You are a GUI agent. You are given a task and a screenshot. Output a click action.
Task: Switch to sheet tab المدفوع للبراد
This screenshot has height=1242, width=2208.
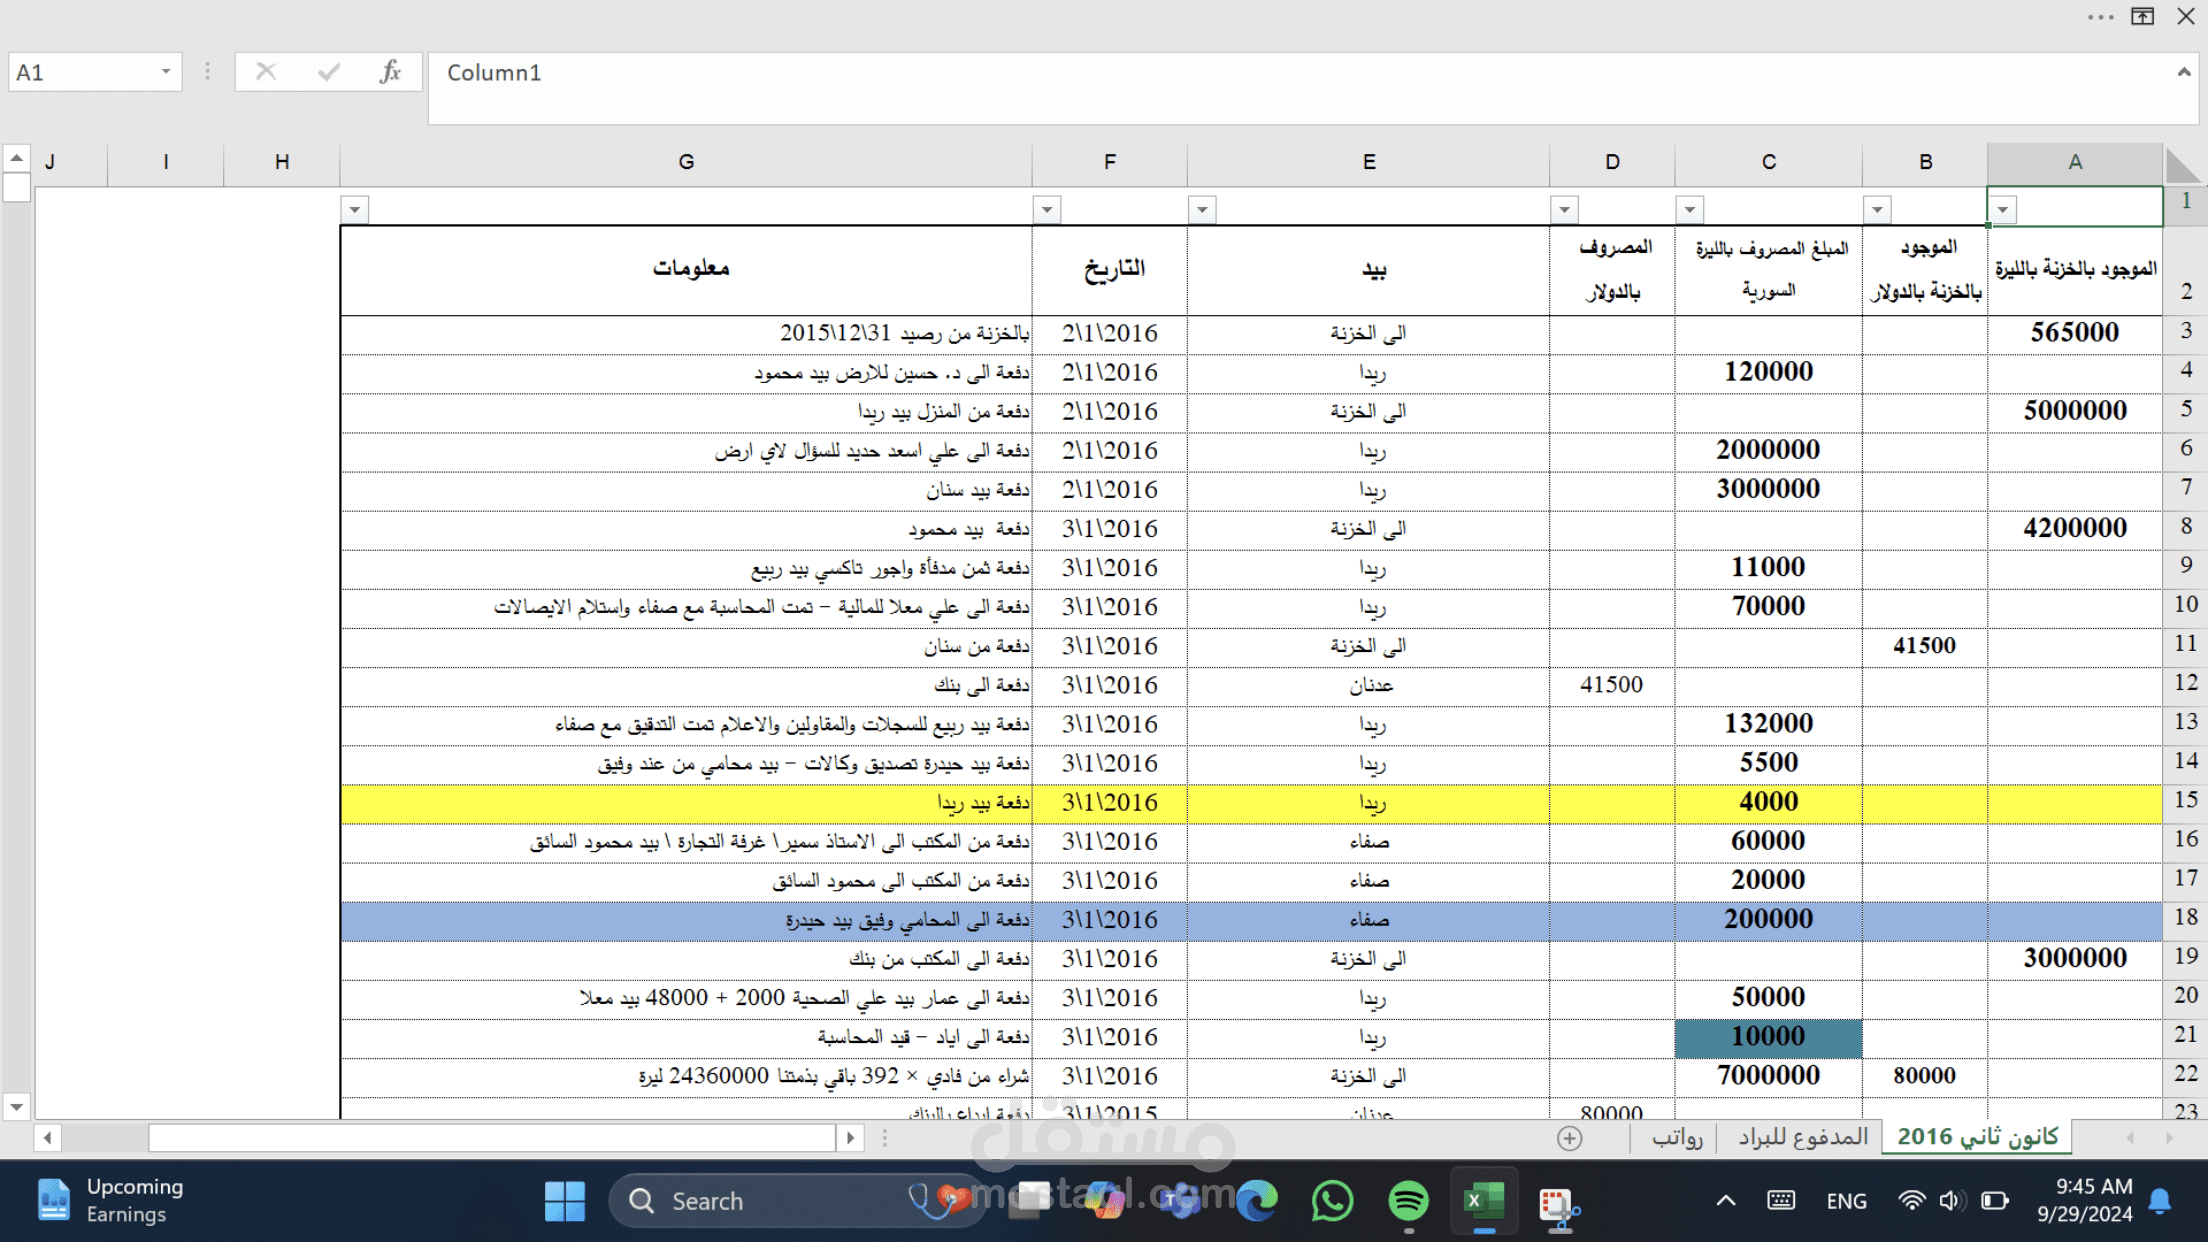1803,1137
